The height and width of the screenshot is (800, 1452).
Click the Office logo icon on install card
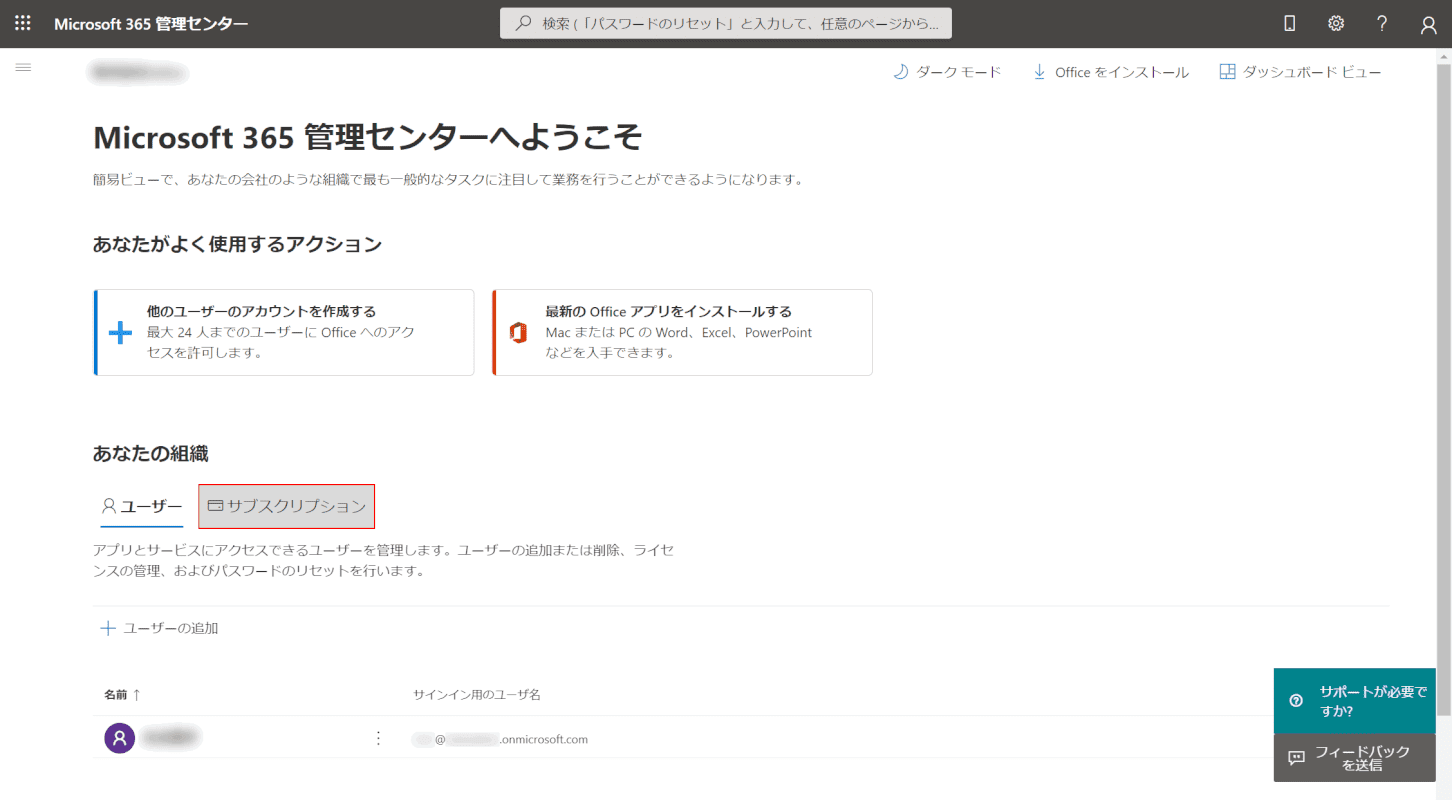point(518,333)
